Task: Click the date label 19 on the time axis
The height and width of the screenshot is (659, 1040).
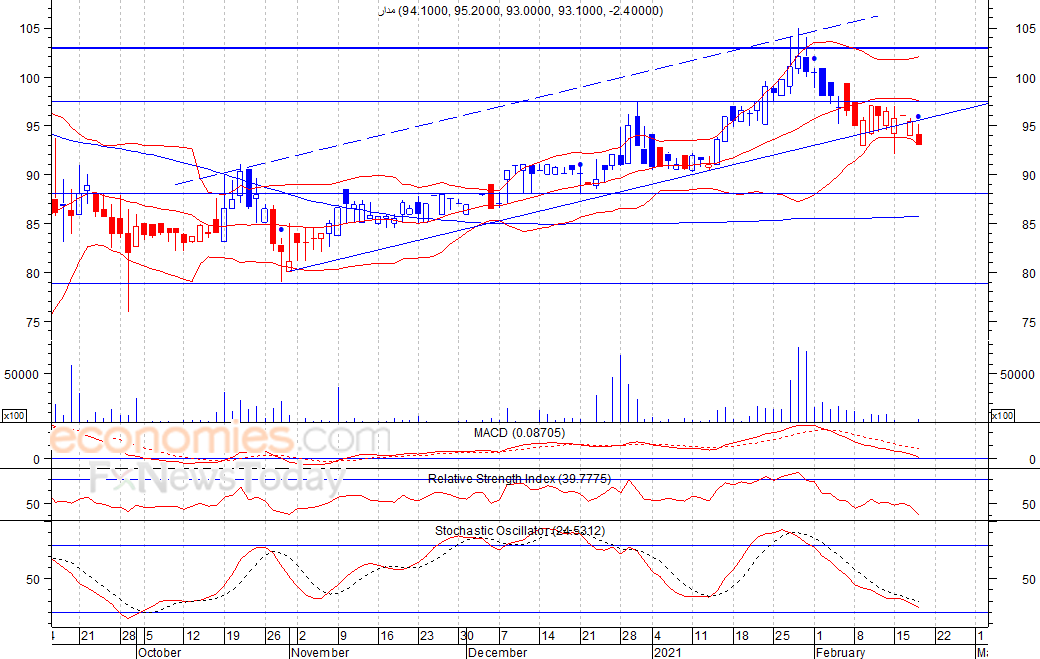Action: [232, 636]
